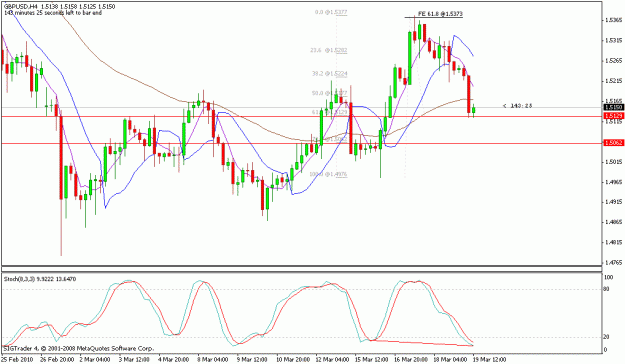Click the '3 Mar 12:00' time axis label
This screenshot has width=625, height=364.
click(134, 360)
